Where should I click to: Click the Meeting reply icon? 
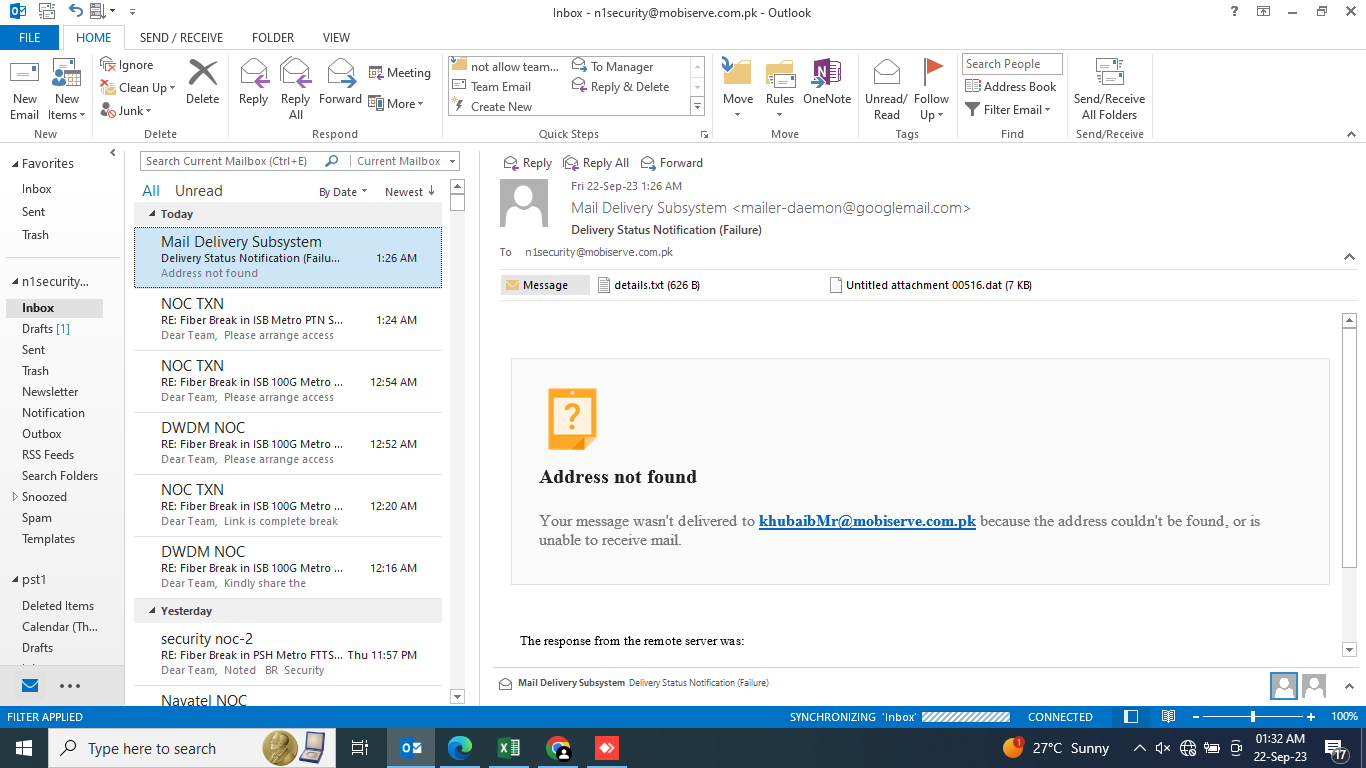(377, 73)
